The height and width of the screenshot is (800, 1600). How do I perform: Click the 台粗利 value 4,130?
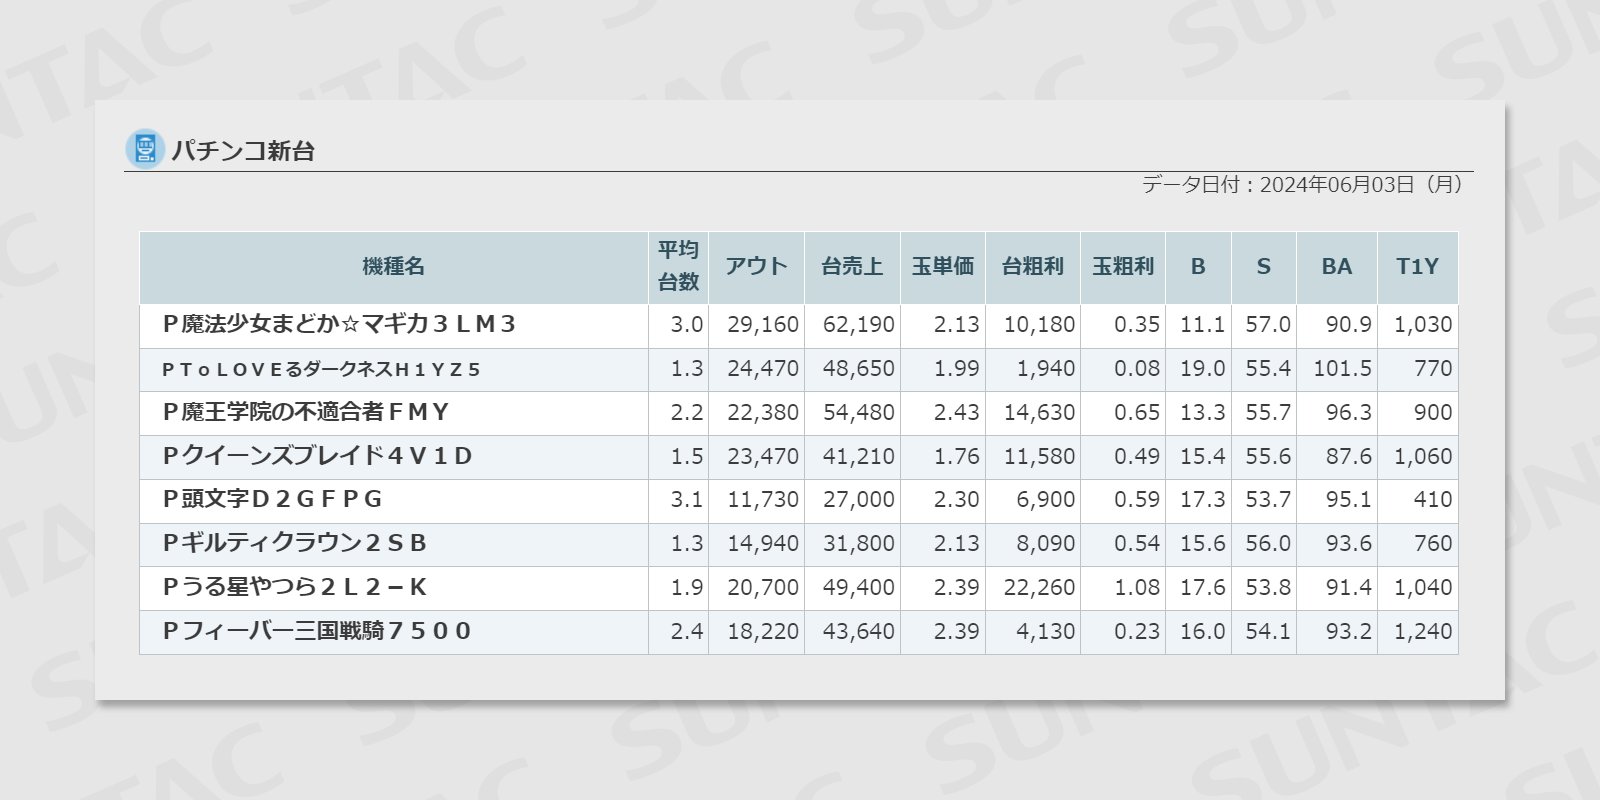1046,631
